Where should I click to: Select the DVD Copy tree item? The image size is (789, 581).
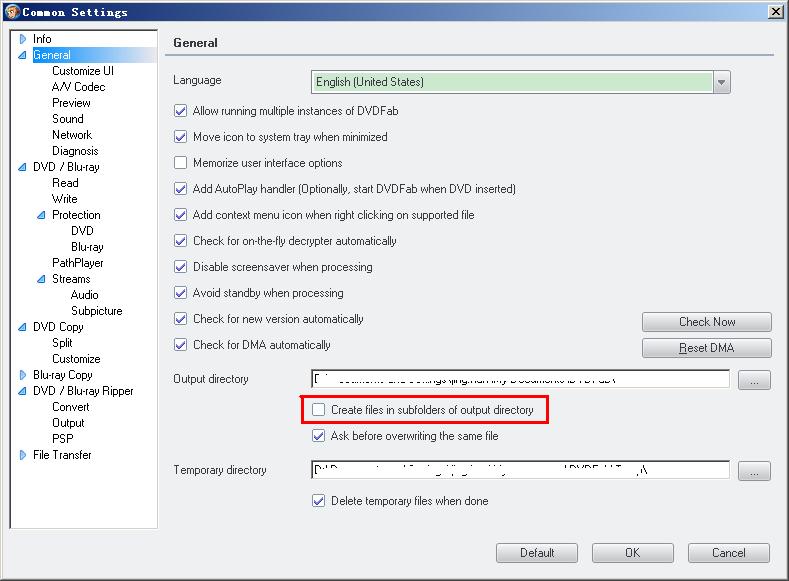[x=58, y=327]
